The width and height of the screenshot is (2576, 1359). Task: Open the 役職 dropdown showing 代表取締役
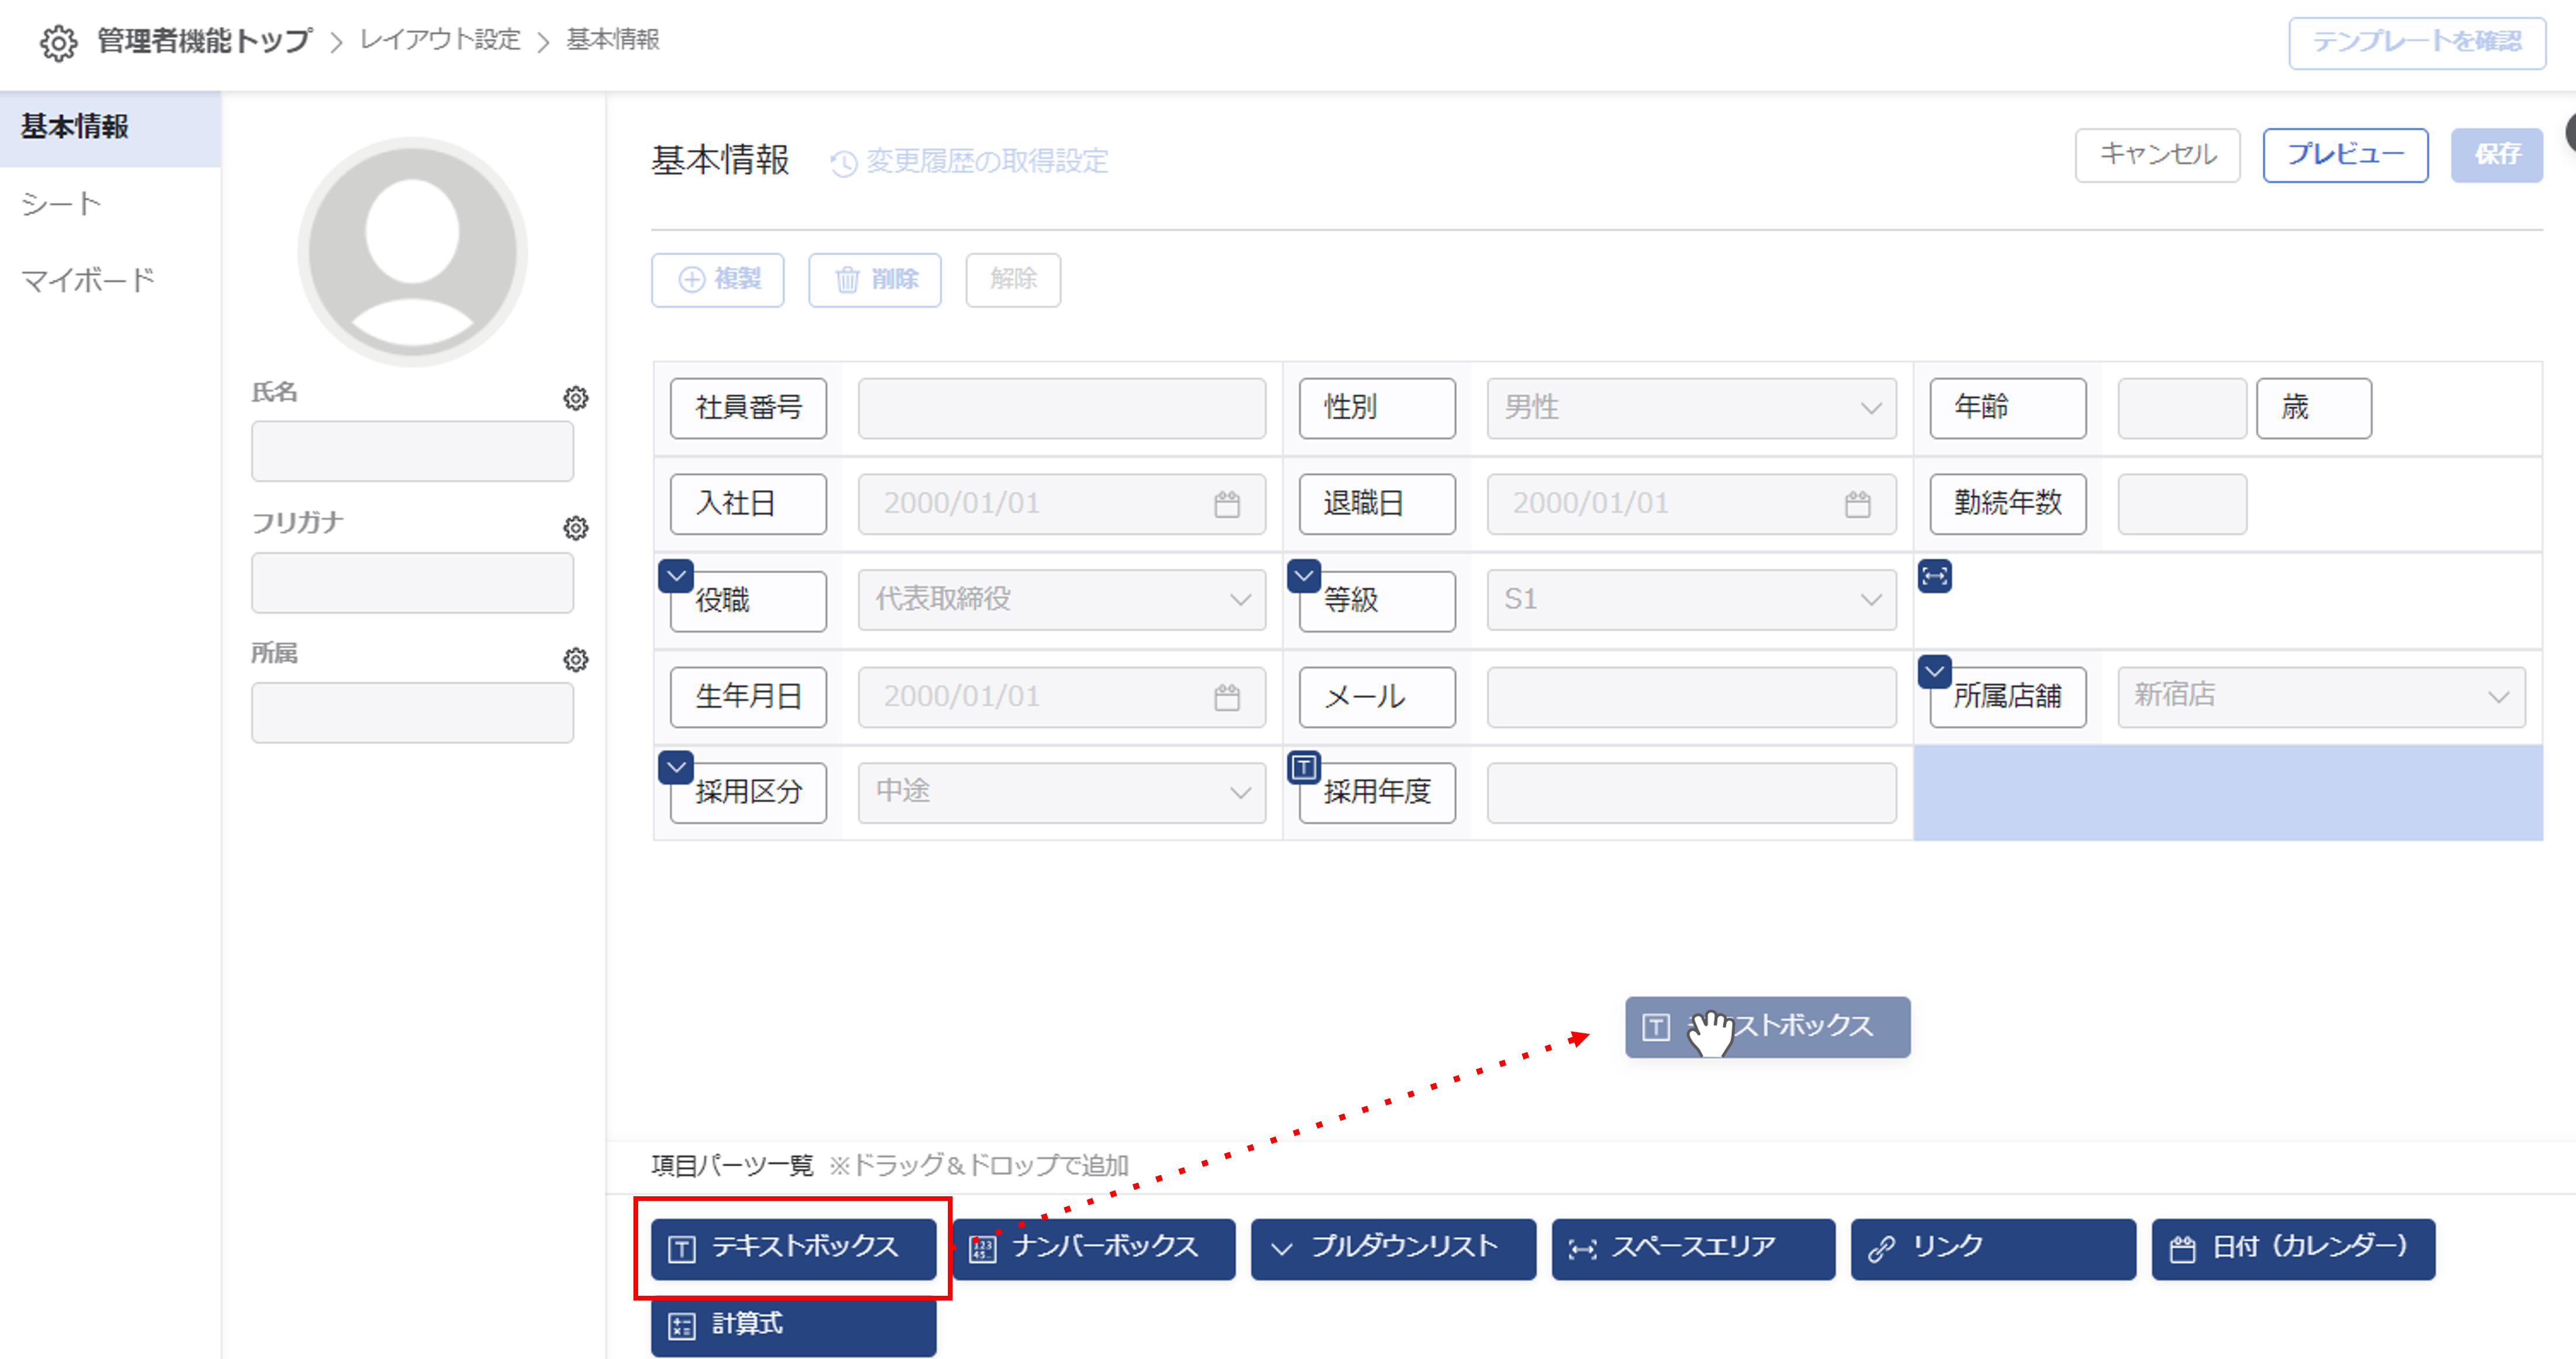(1061, 600)
